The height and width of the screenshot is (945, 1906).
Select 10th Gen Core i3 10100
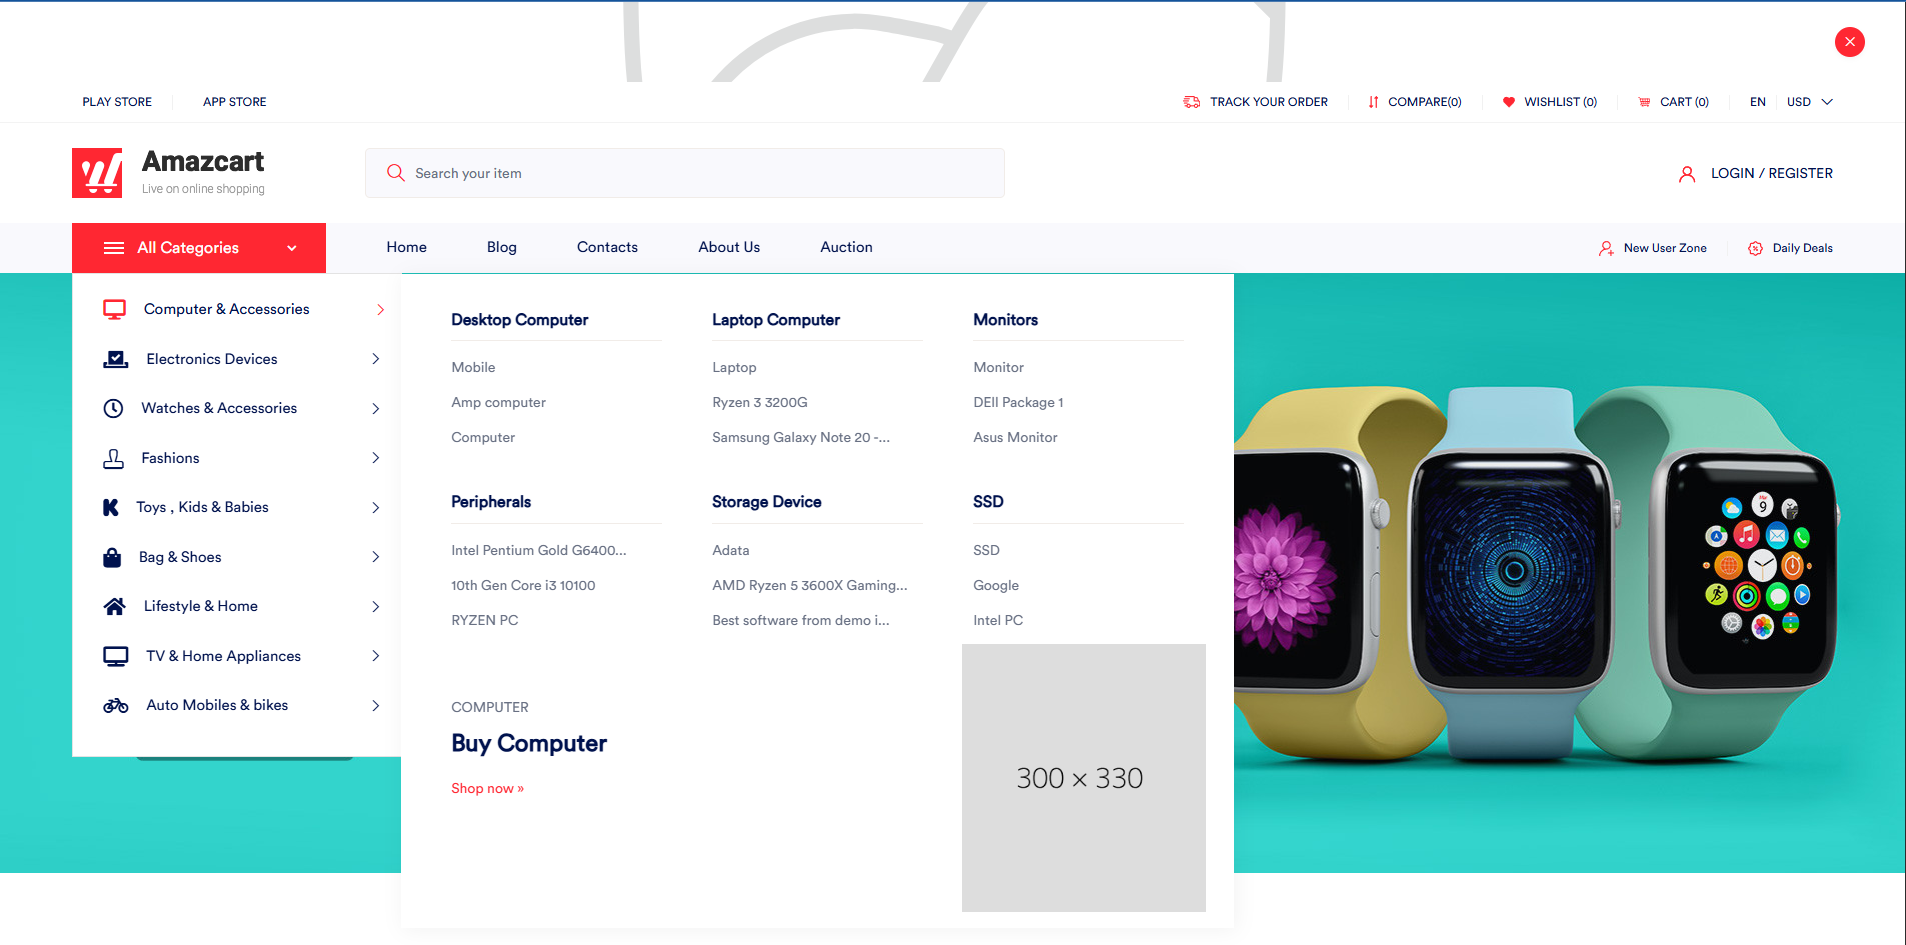click(x=523, y=585)
